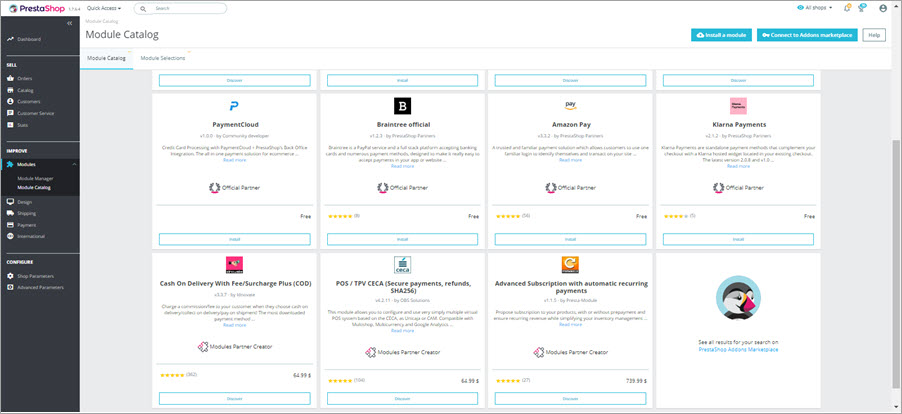Viewport: 902px width, 414px height.
Task: Click the PrestaShop logo
Action: [37, 9]
